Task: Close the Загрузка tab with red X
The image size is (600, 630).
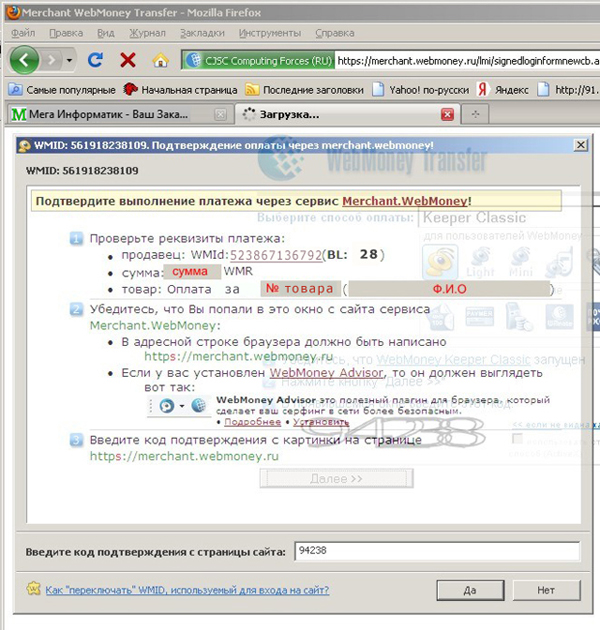Action: pyautogui.click(x=447, y=115)
